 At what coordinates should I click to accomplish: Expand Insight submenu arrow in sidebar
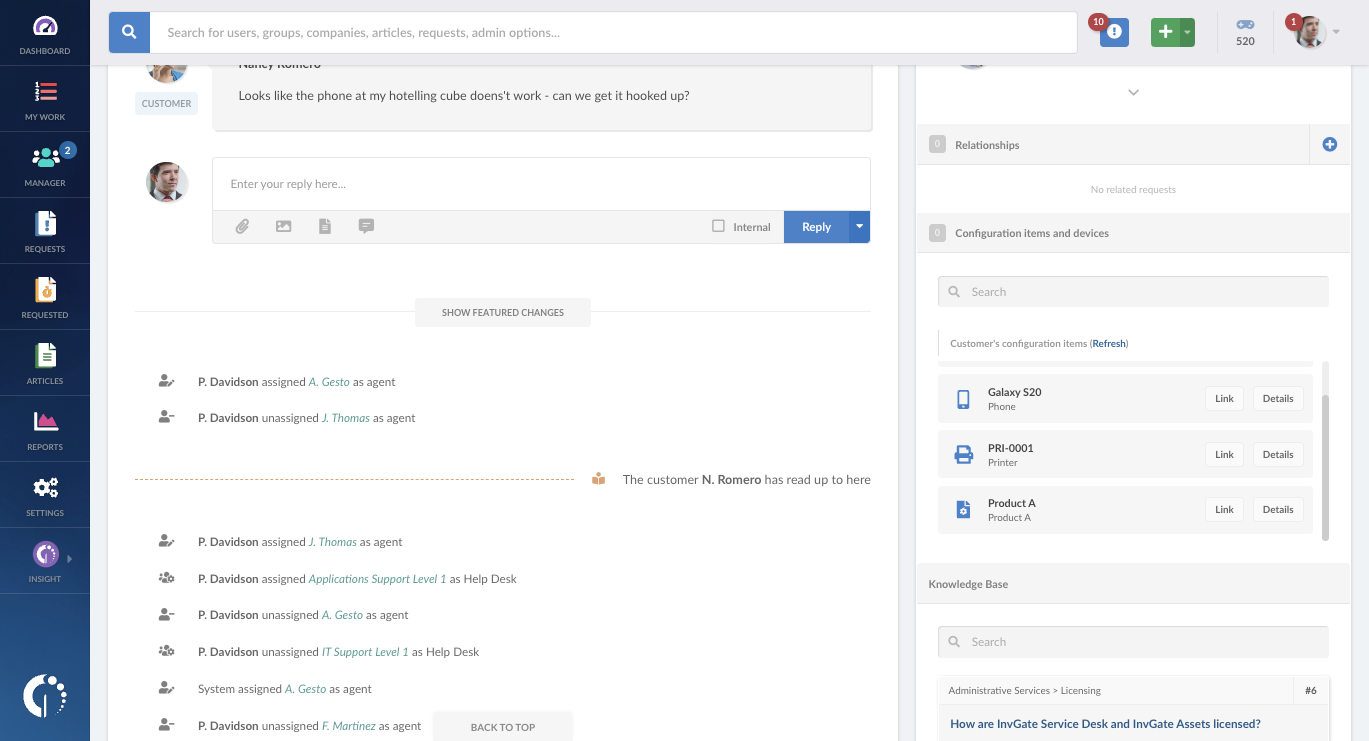click(69, 559)
